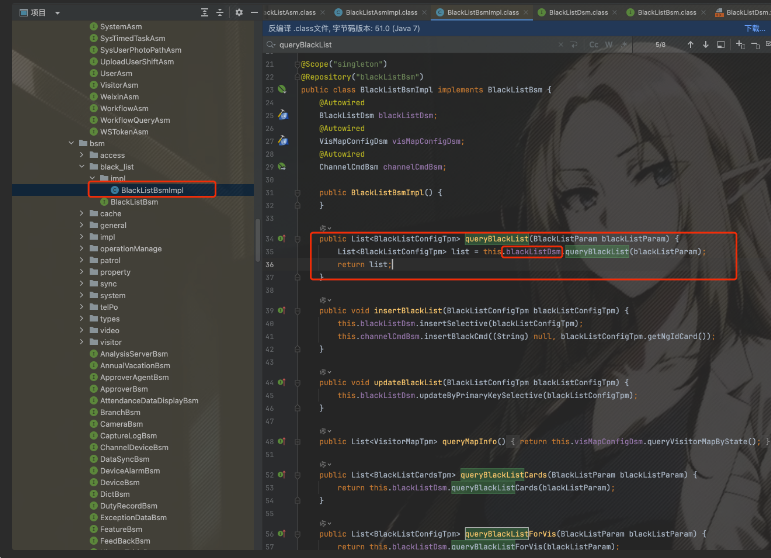This screenshot has width=771, height=558.
Task: Collapse the impl folder under black_list
Action: pyautogui.click(x=92, y=178)
